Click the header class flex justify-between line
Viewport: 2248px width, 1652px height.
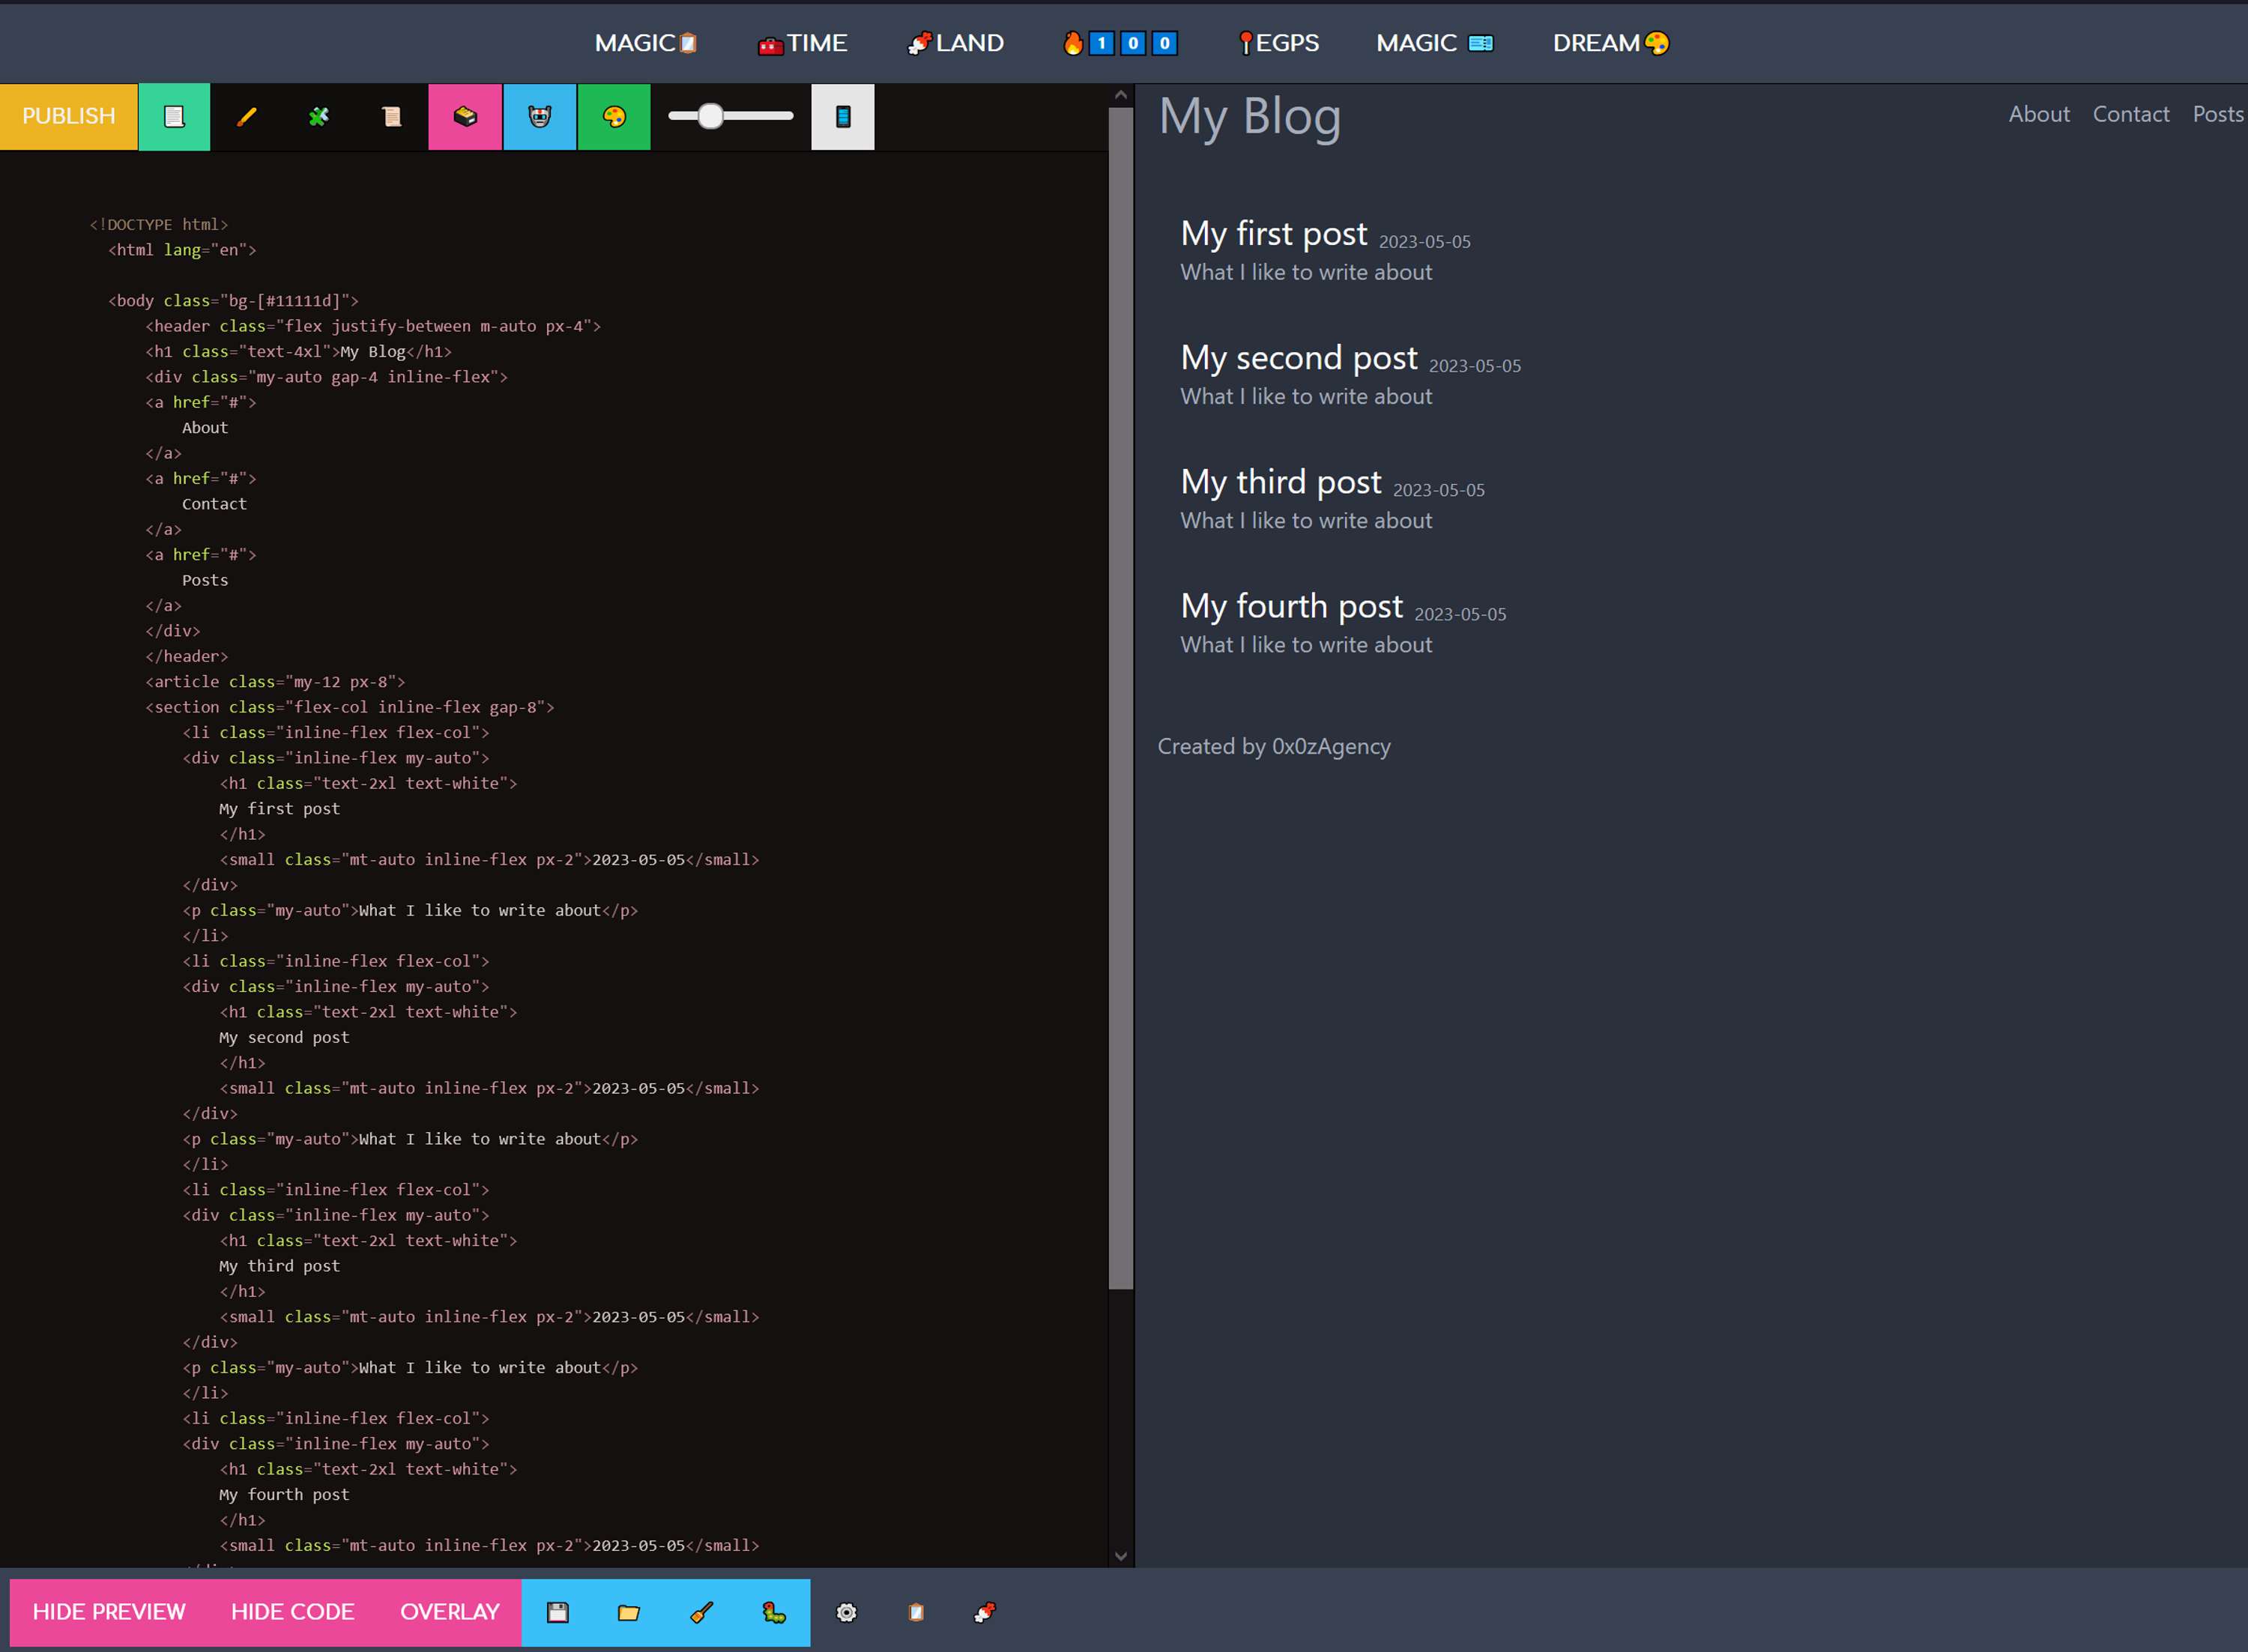[373, 326]
